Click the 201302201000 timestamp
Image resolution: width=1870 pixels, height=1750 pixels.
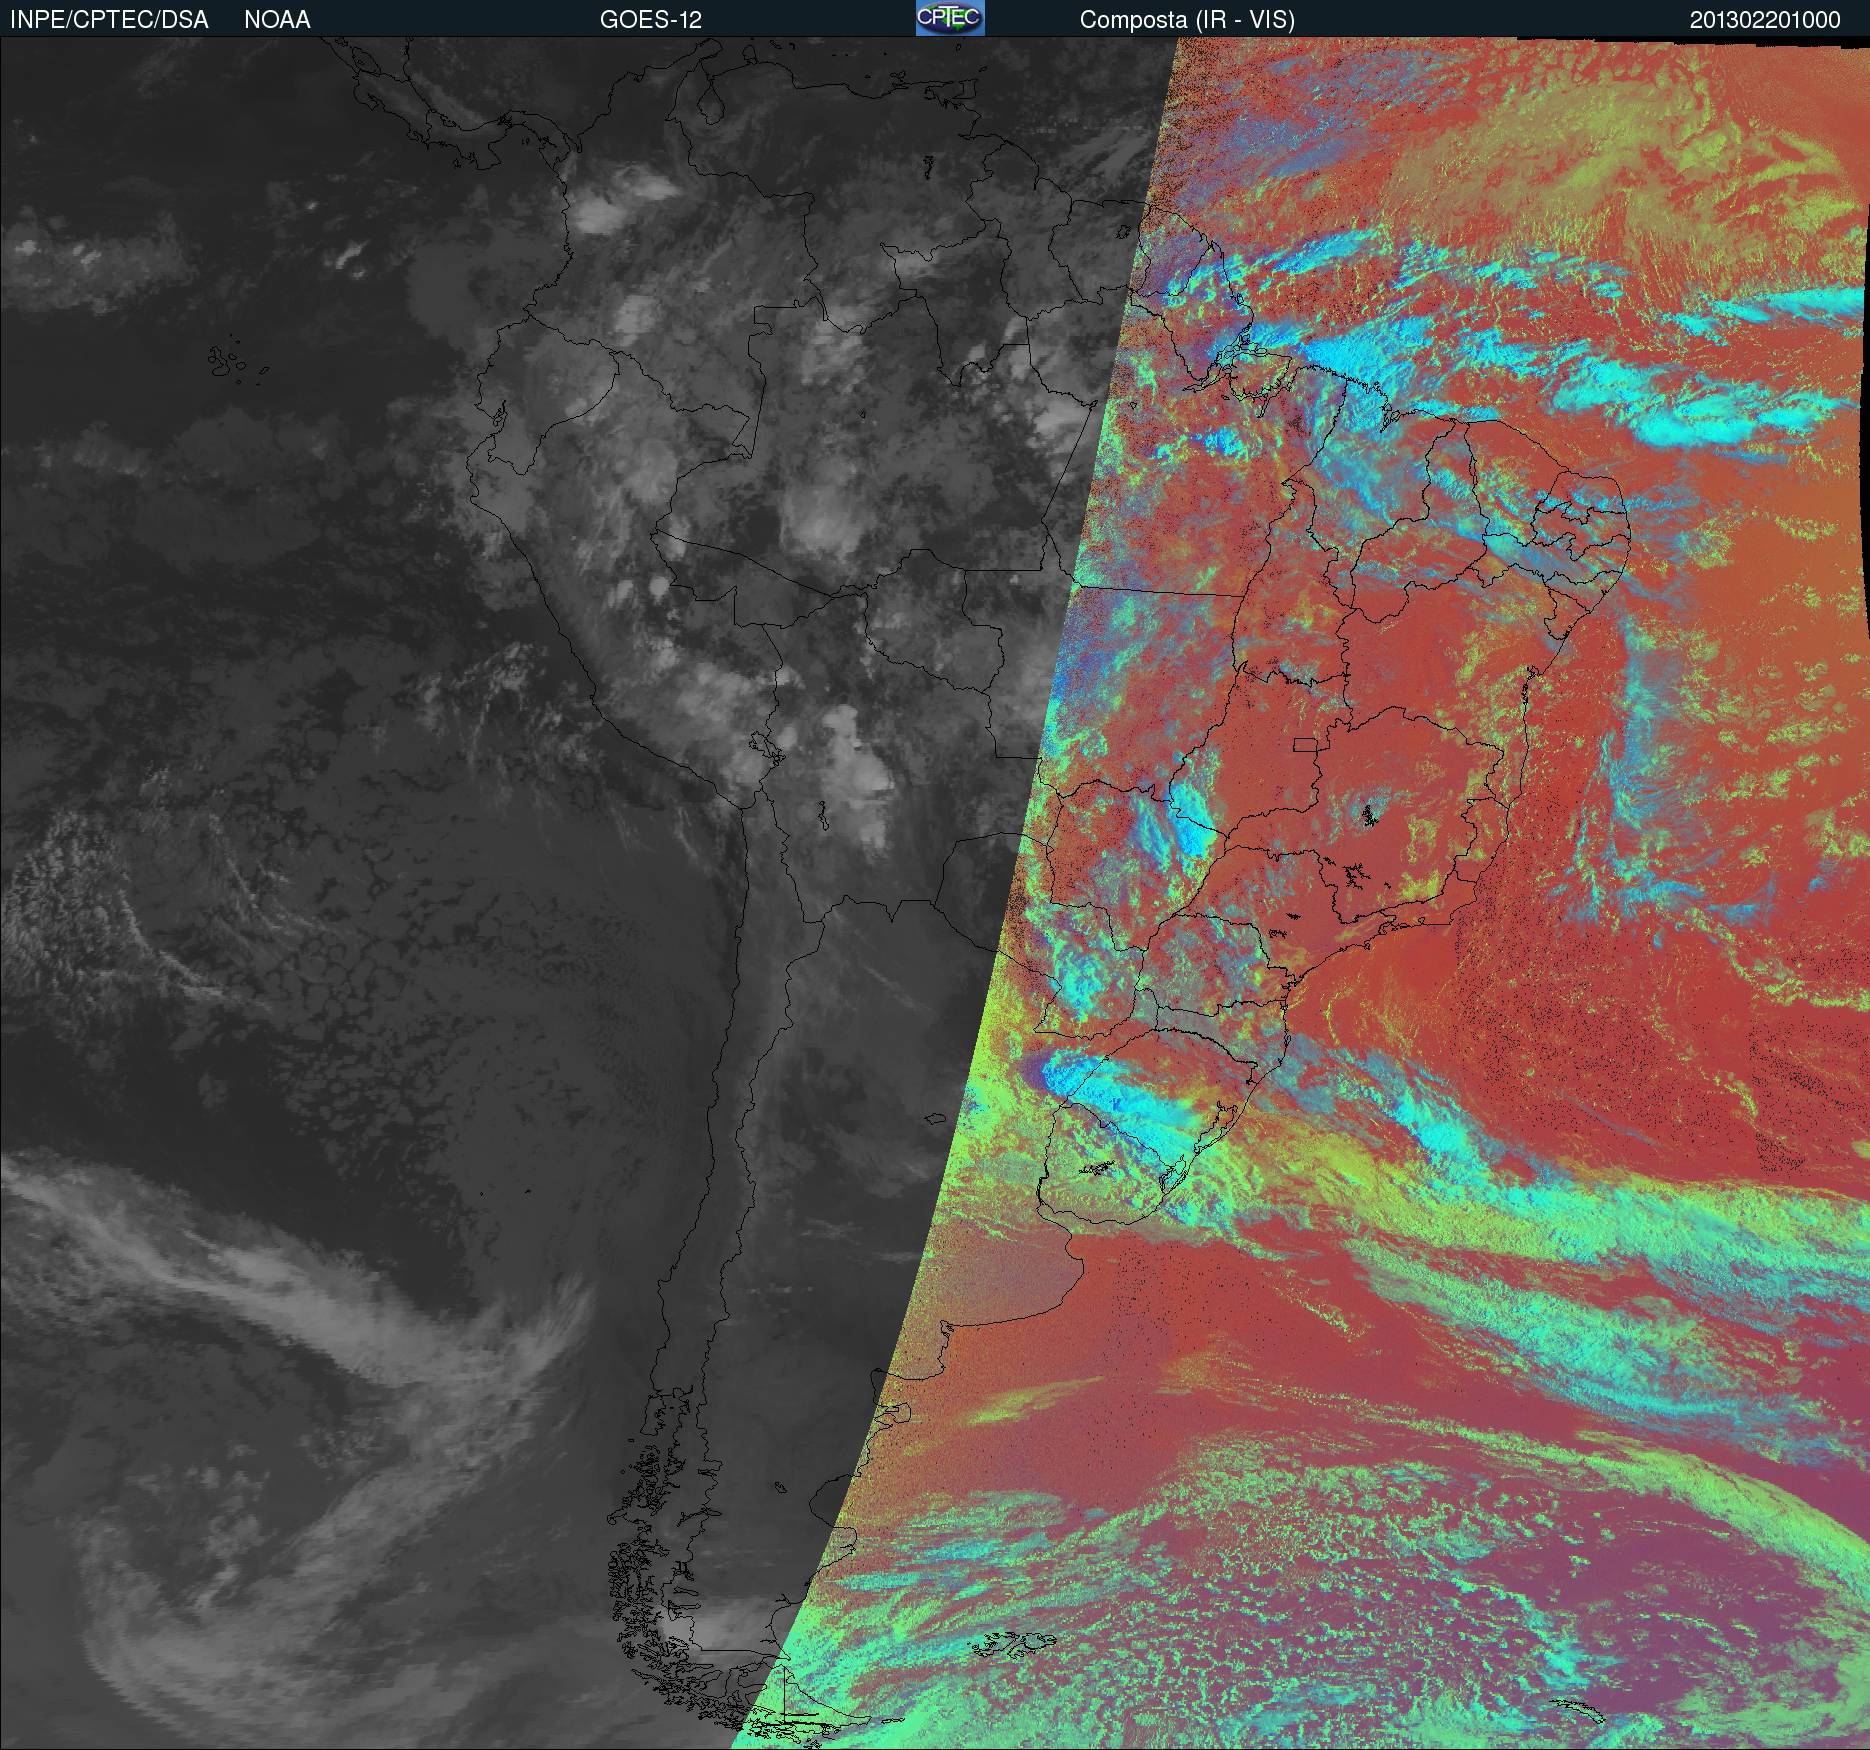1765,20
